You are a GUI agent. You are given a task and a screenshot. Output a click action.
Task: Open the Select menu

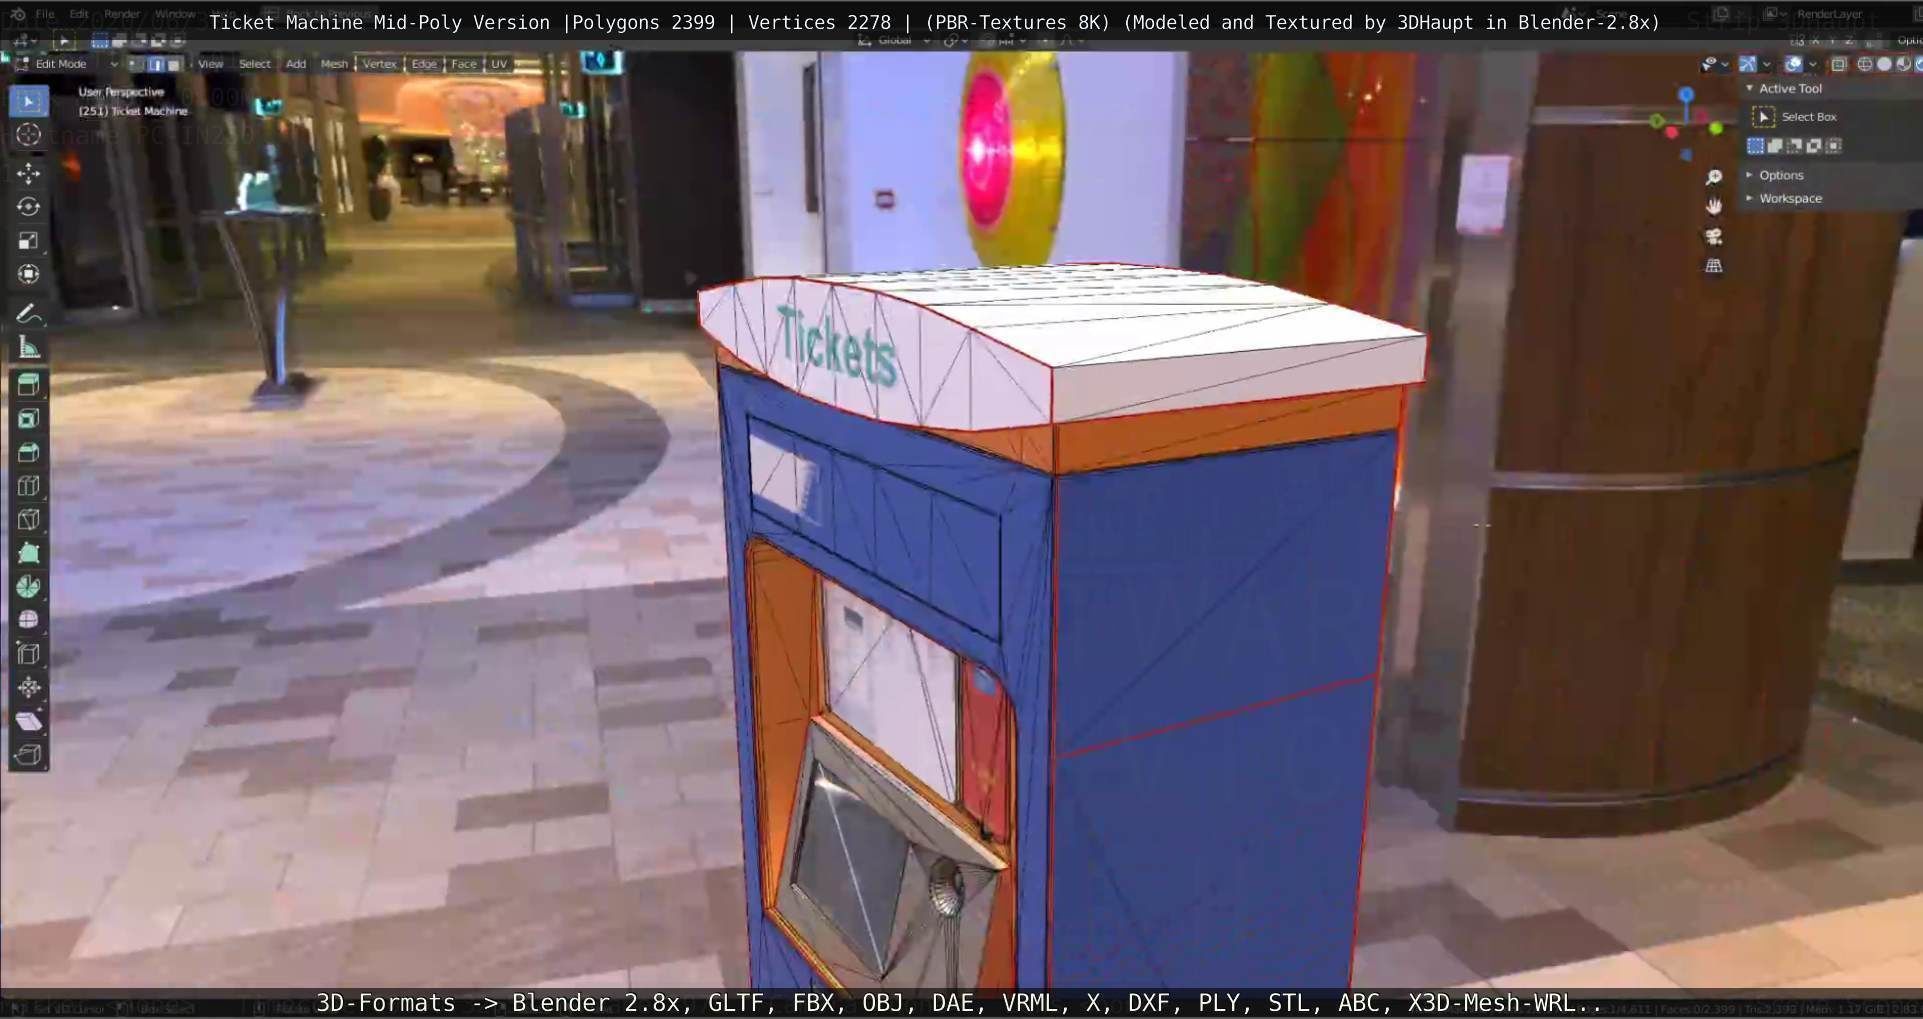[x=255, y=64]
